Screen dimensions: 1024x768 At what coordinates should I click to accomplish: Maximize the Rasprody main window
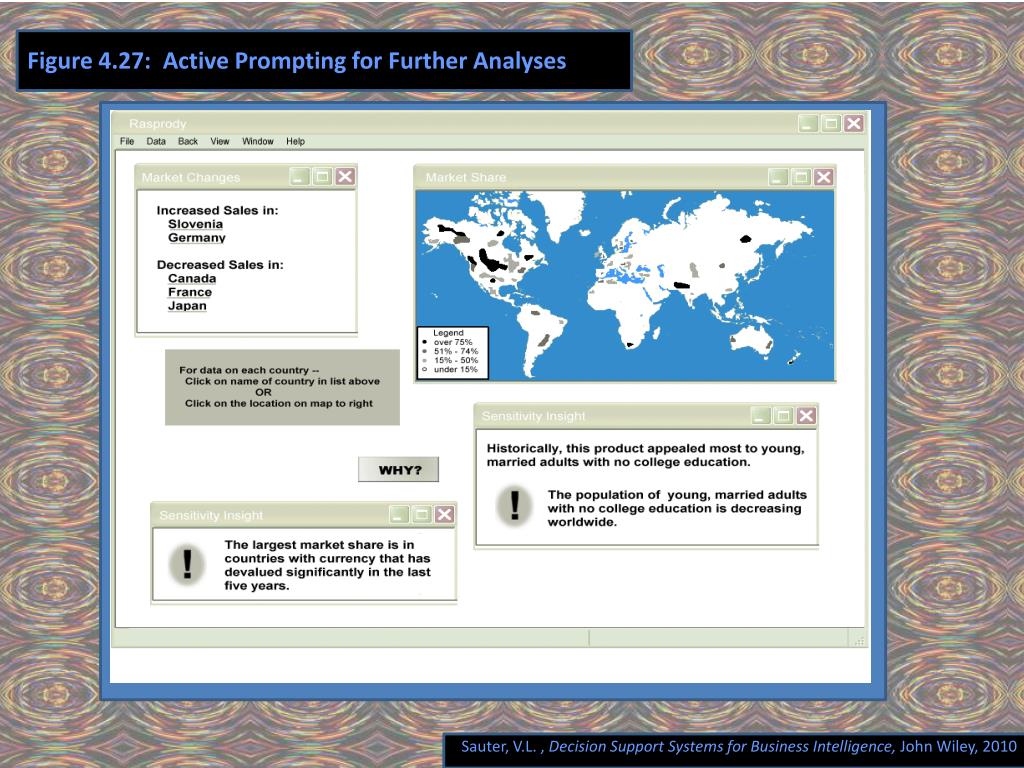click(831, 123)
